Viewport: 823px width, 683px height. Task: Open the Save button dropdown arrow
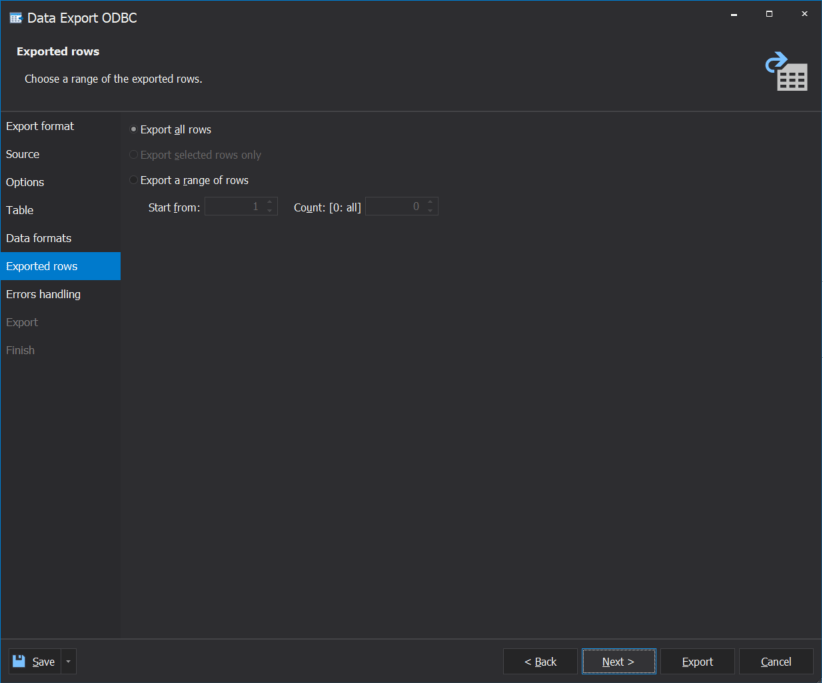coord(67,661)
